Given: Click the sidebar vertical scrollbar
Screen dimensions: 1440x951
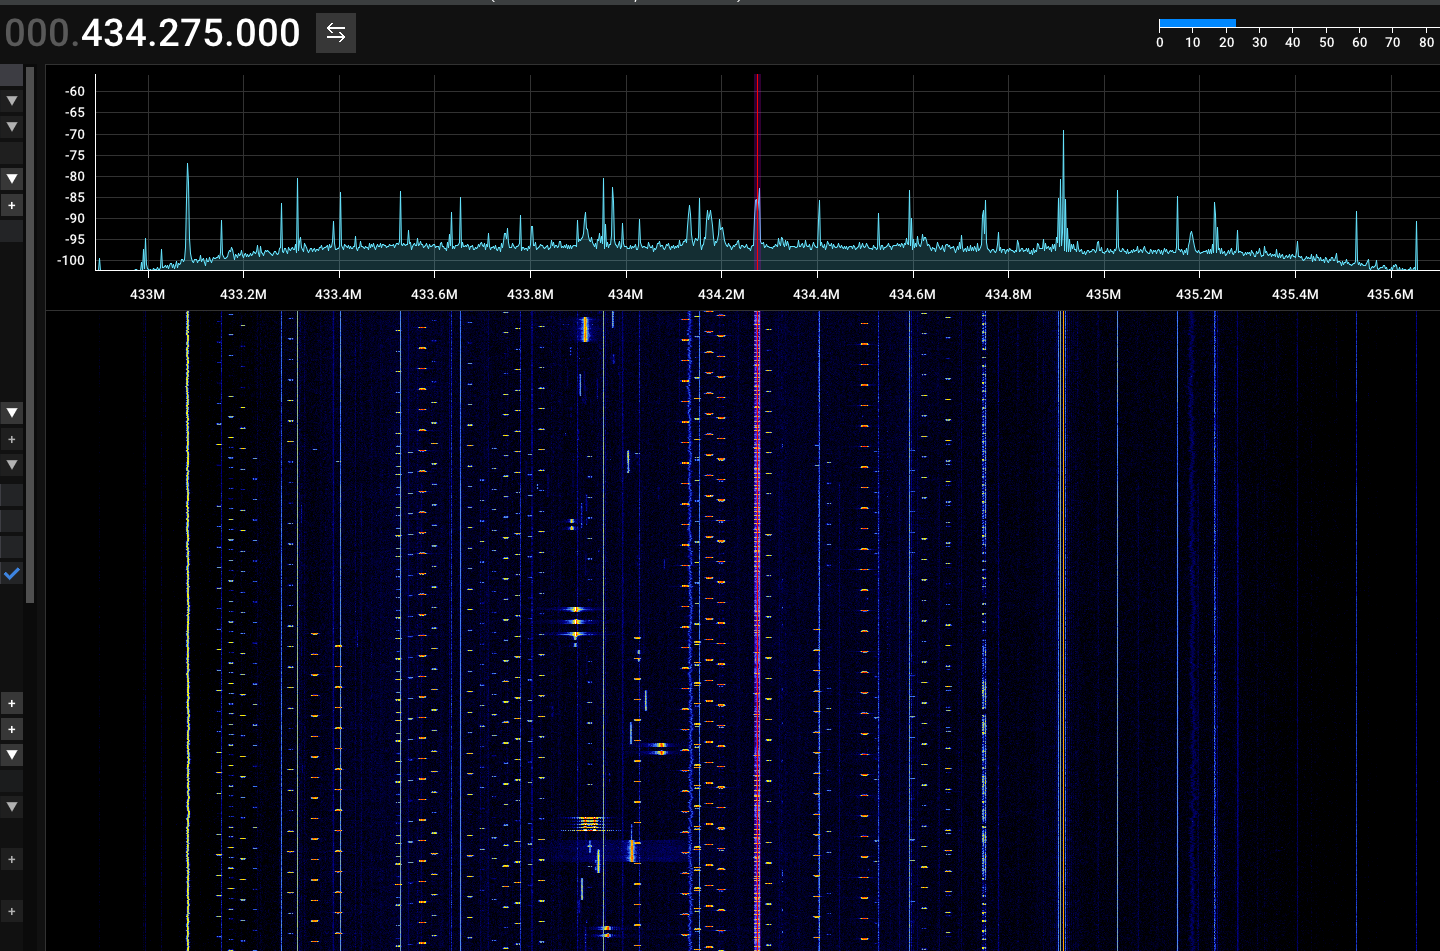Looking at the screenshot, I should coord(30,335).
